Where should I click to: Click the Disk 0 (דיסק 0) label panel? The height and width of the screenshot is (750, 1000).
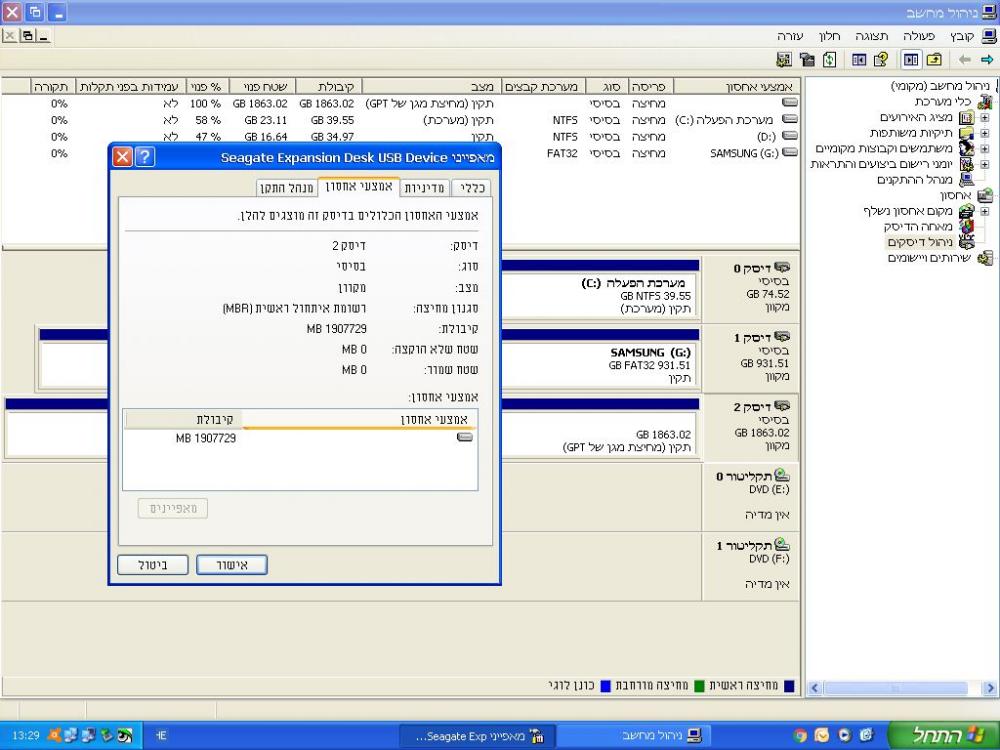click(x=750, y=289)
